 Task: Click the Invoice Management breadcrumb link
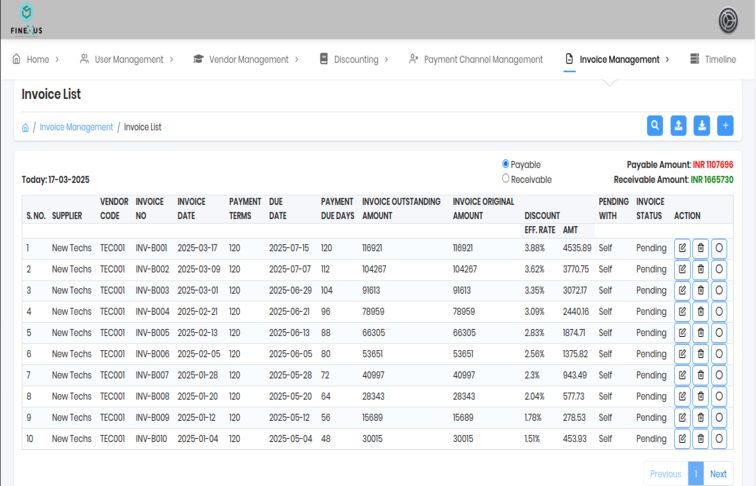point(76,128)
